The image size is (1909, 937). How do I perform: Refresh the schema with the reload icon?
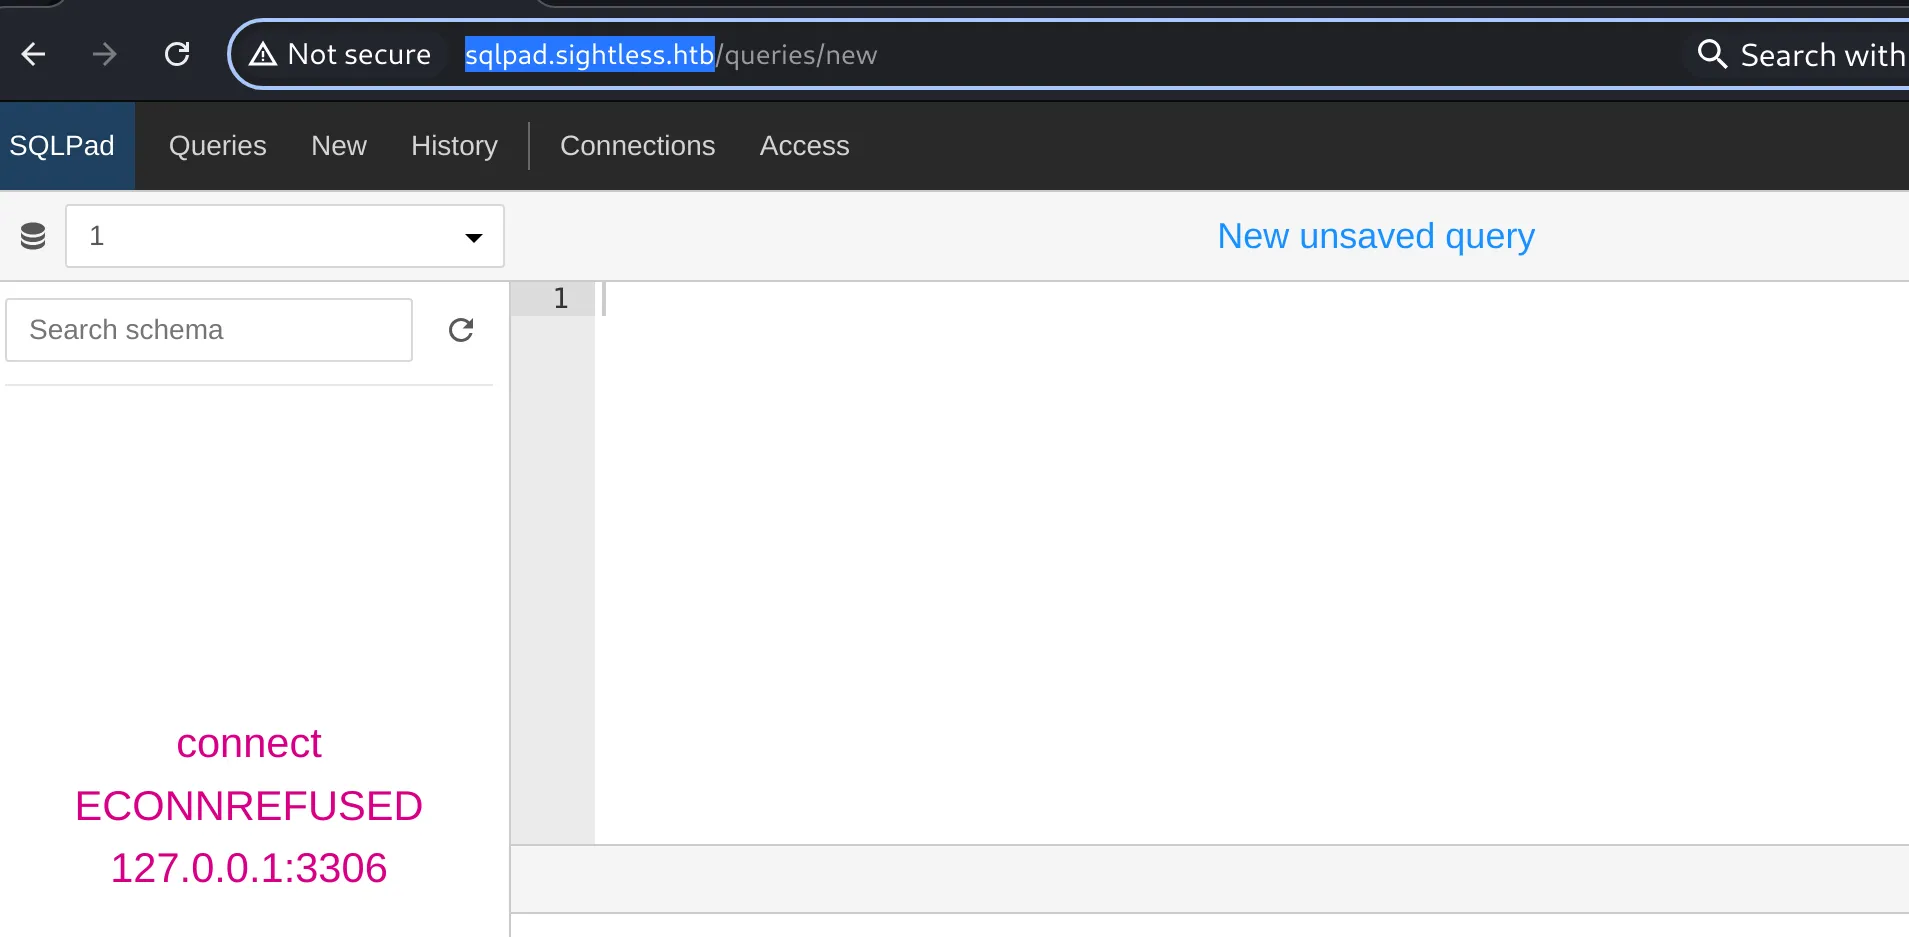pyautogui.click(x=461, y=330)
